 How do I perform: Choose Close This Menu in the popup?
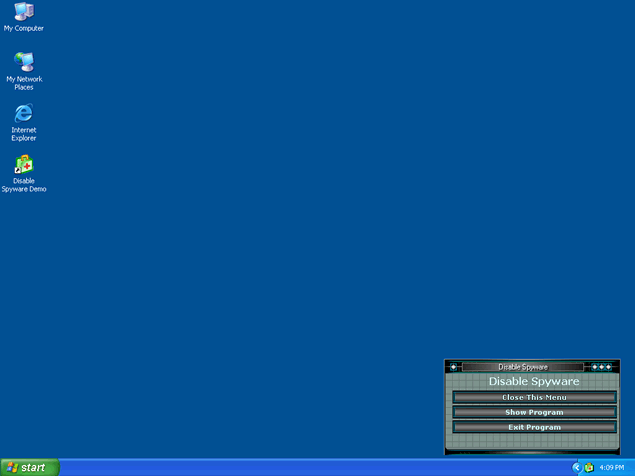click(534, 398)
